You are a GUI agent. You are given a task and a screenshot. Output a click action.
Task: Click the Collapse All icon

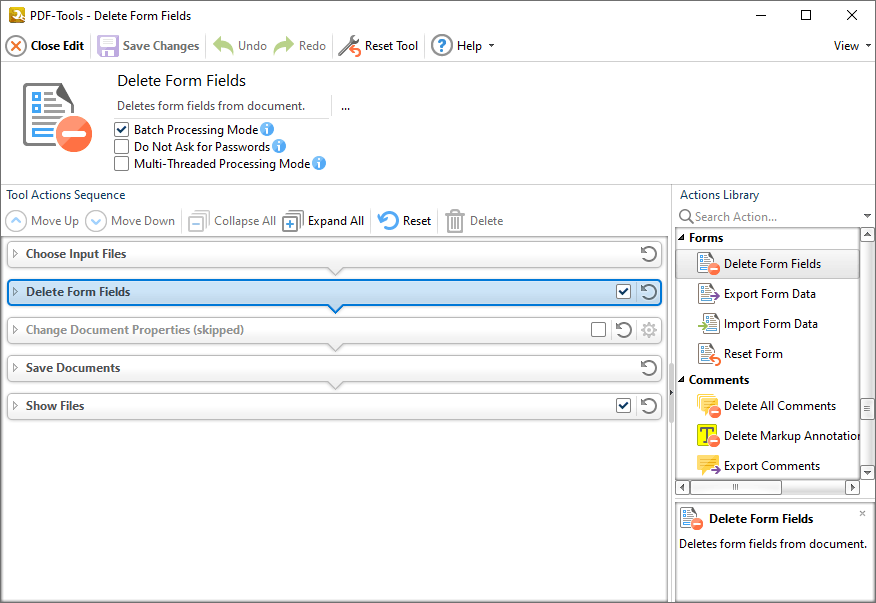tap(198, 221)
